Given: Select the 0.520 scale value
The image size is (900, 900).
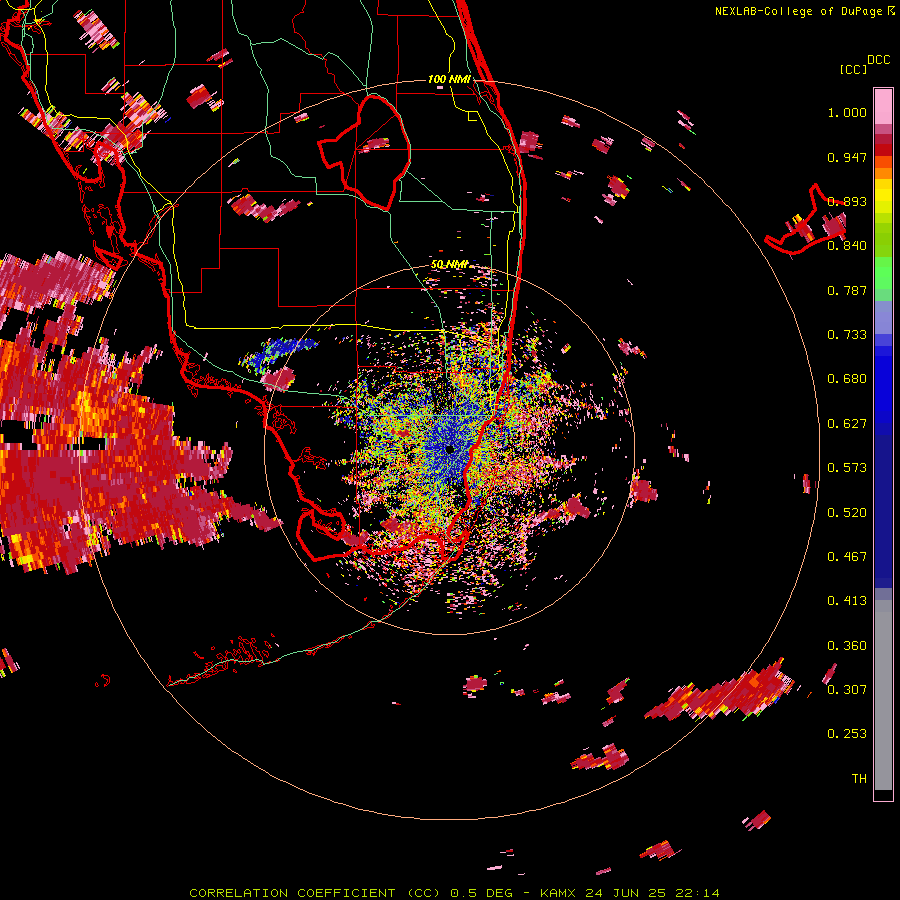Looking at the screenshot, I should click(847, 513).
